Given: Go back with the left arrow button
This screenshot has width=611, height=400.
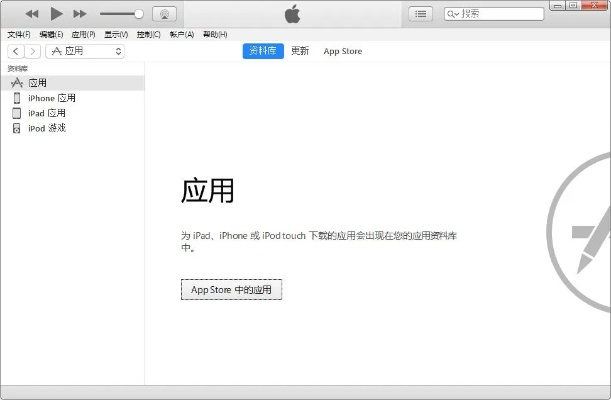Looking at the screenshot, I should click(x=16, y=51).
